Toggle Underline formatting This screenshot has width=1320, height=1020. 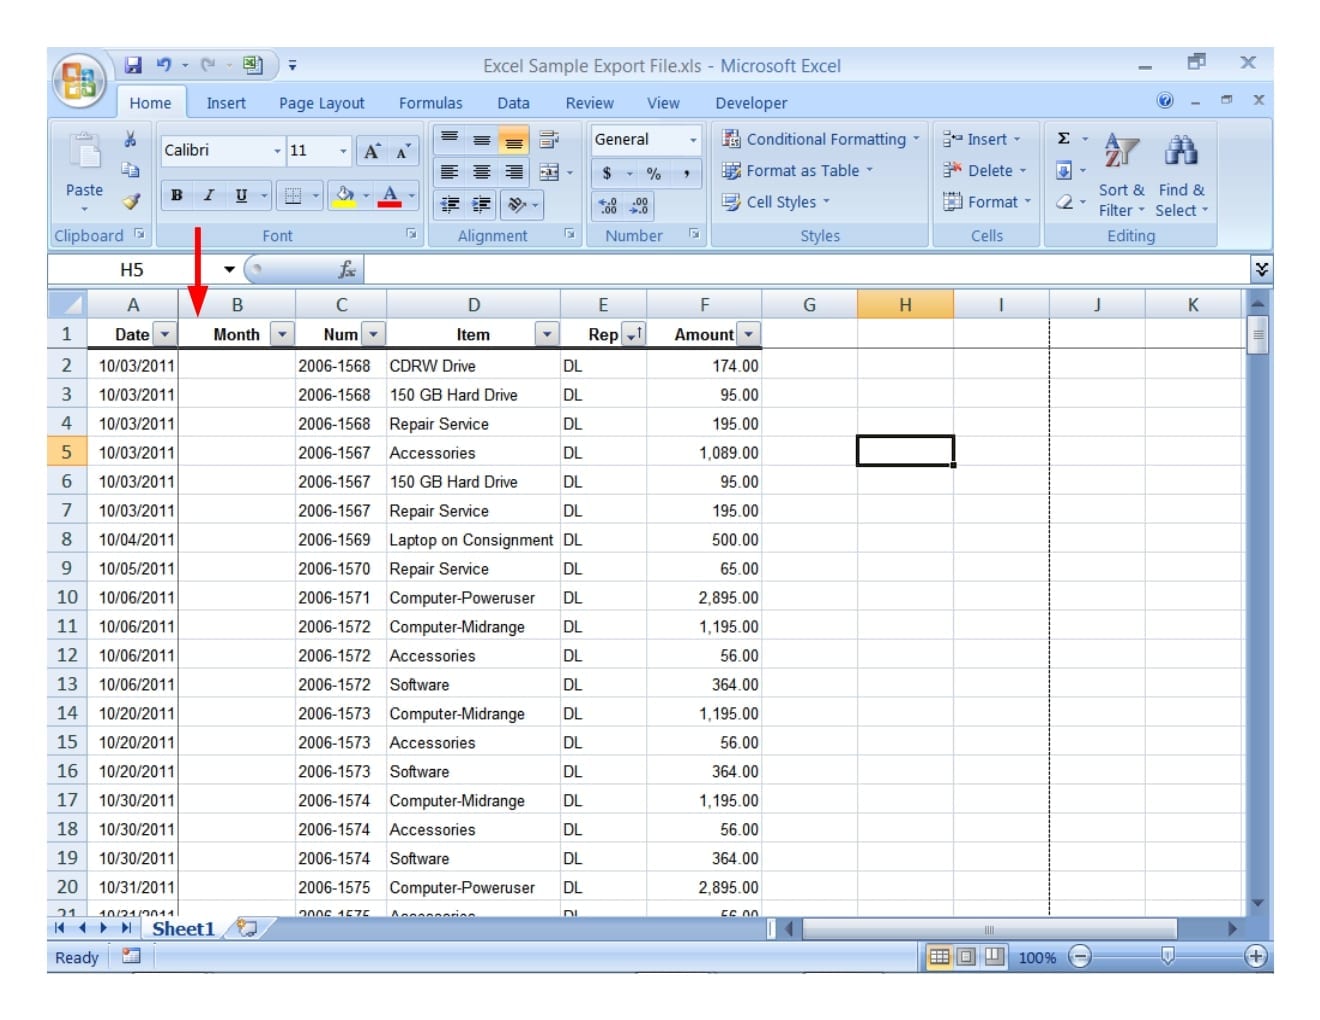tap(239, 196)
